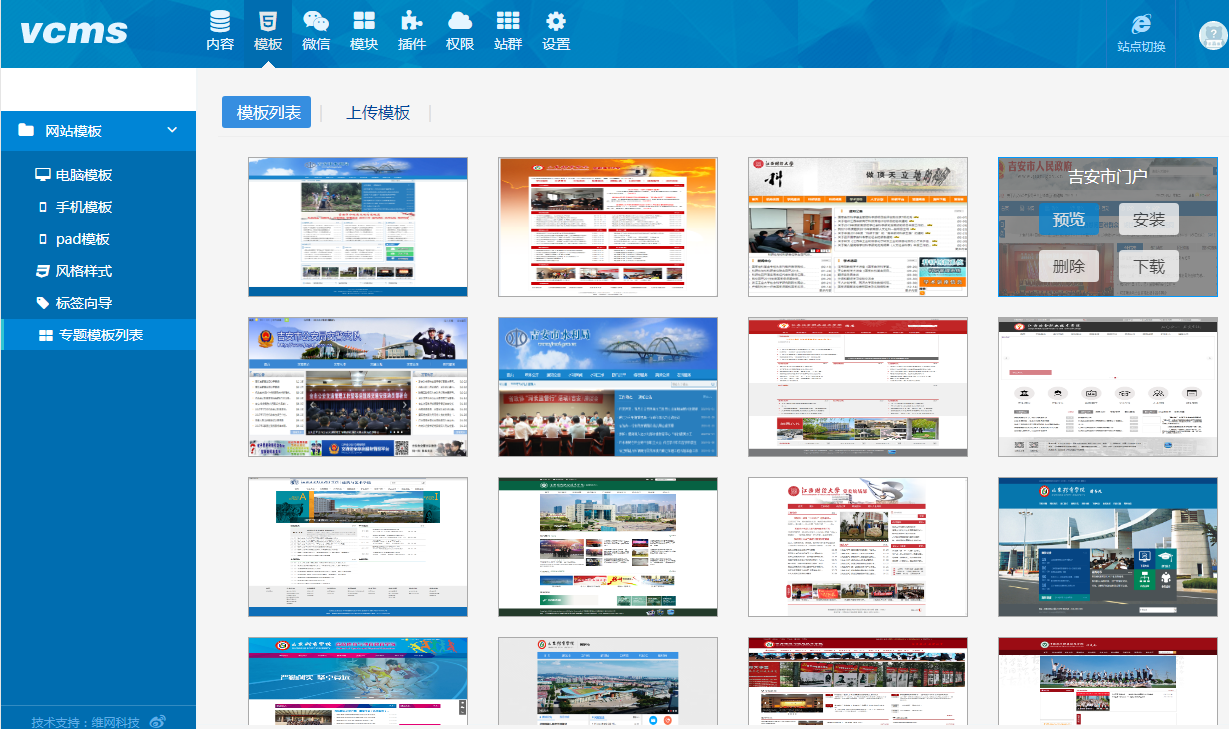Viewport: 1229px width, 729px height.
Task: Switch to the 模板列表 tab
Action: [267, 113]
